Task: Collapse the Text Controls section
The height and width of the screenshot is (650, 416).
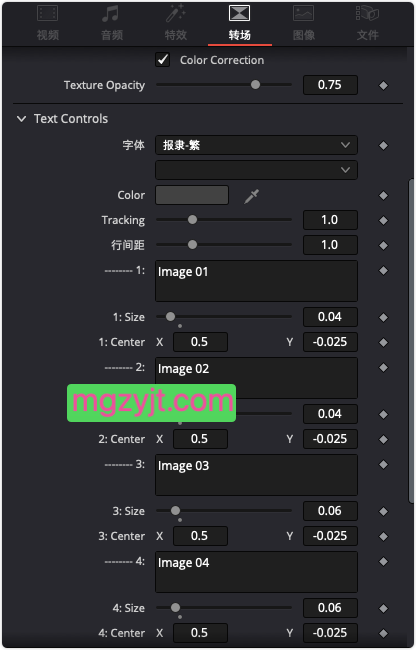Action: (21, 119)
